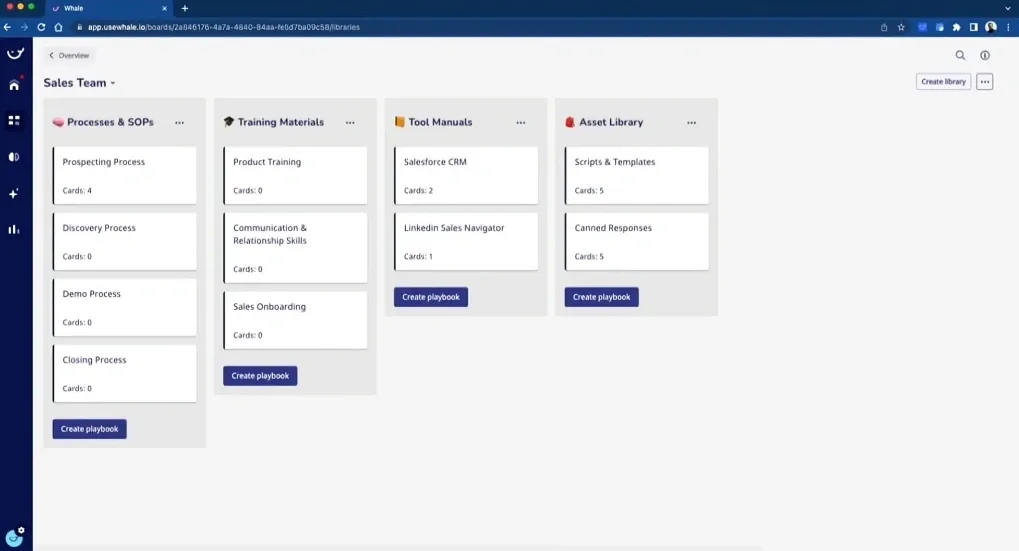Open board options ellipsis beside Create library

pyautogui.click(x=985, y=82)
